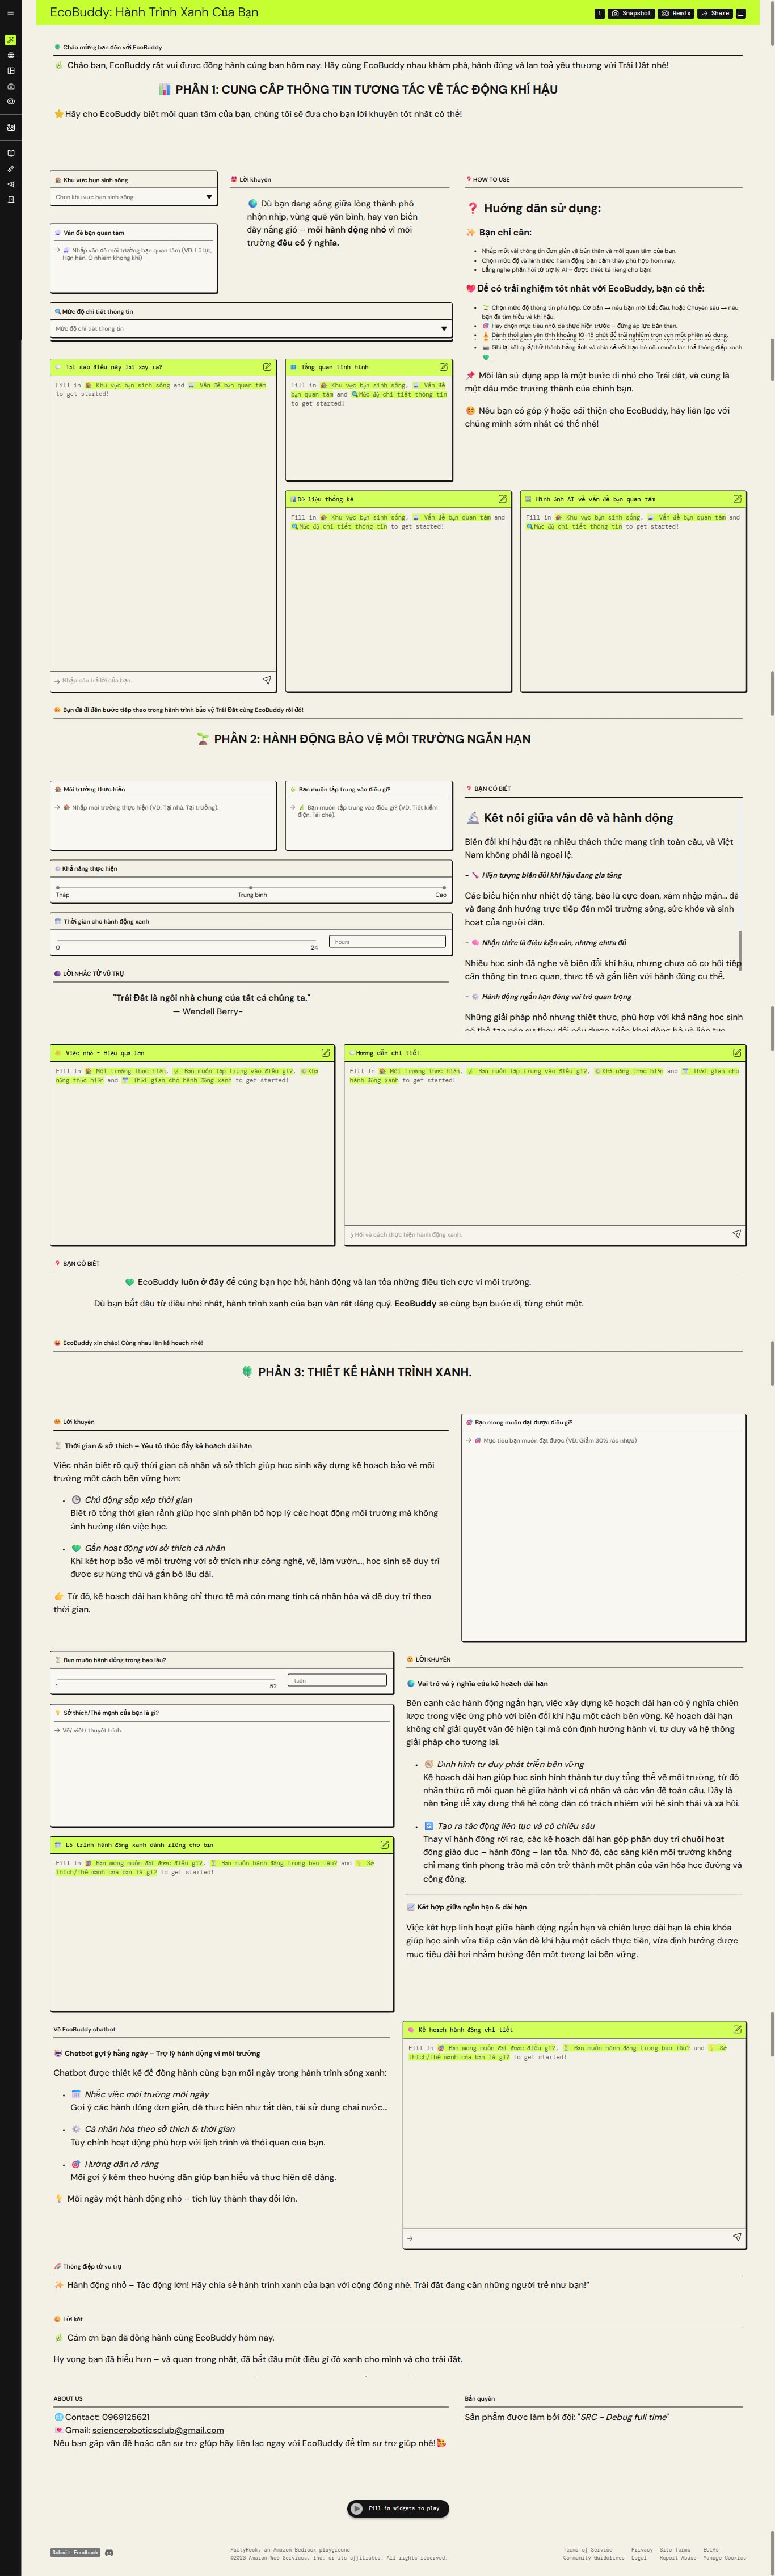
Task: Click the sparkle diamond icon in sidebar
Action: tap(10, 168)
